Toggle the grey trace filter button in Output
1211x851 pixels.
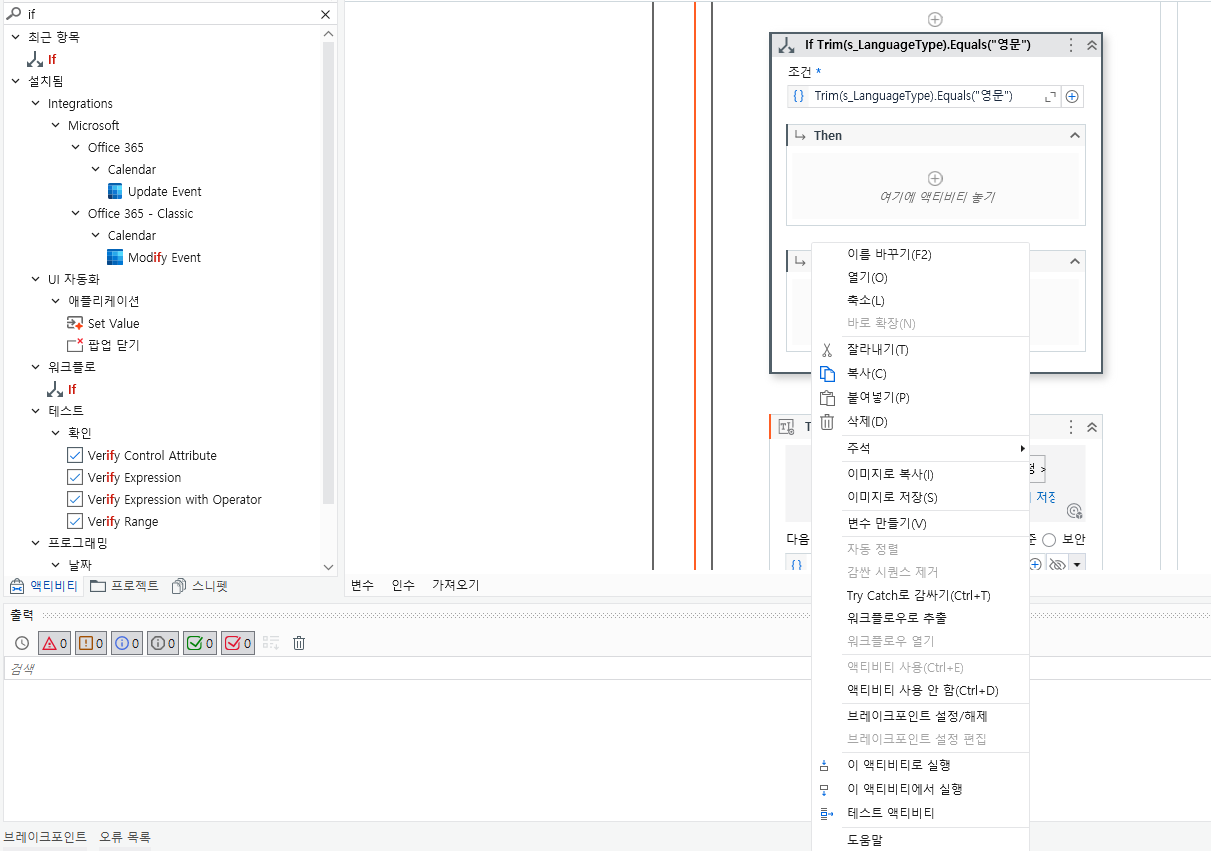pos(163,643)
